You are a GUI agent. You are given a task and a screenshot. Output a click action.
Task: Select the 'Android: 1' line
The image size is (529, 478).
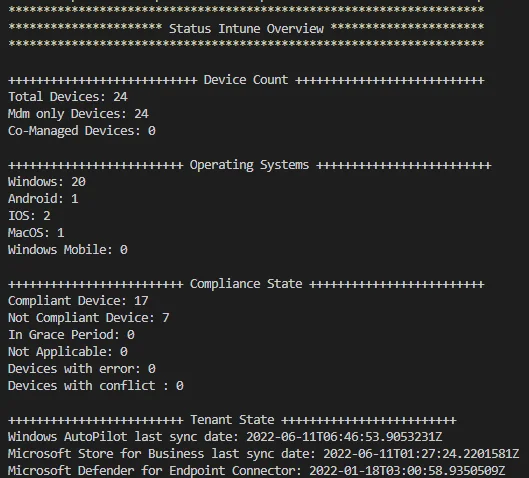(43, 199)
